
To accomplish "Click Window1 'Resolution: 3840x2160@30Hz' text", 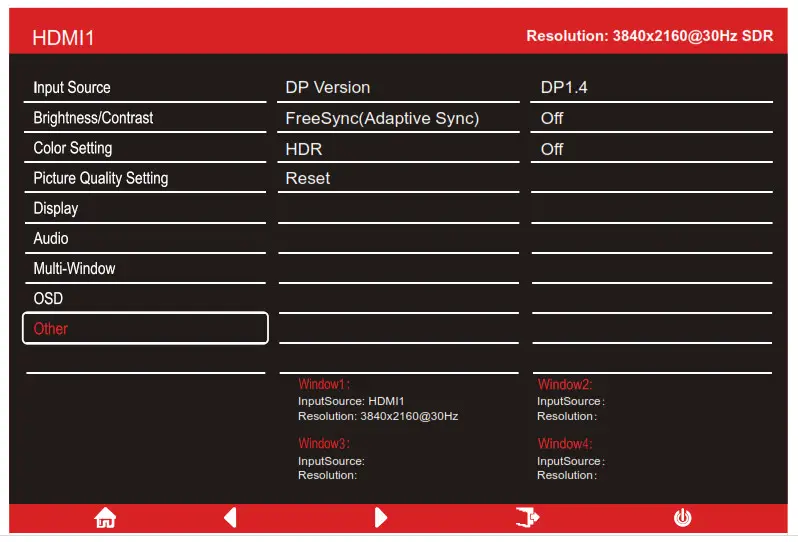I will [378, 416].
